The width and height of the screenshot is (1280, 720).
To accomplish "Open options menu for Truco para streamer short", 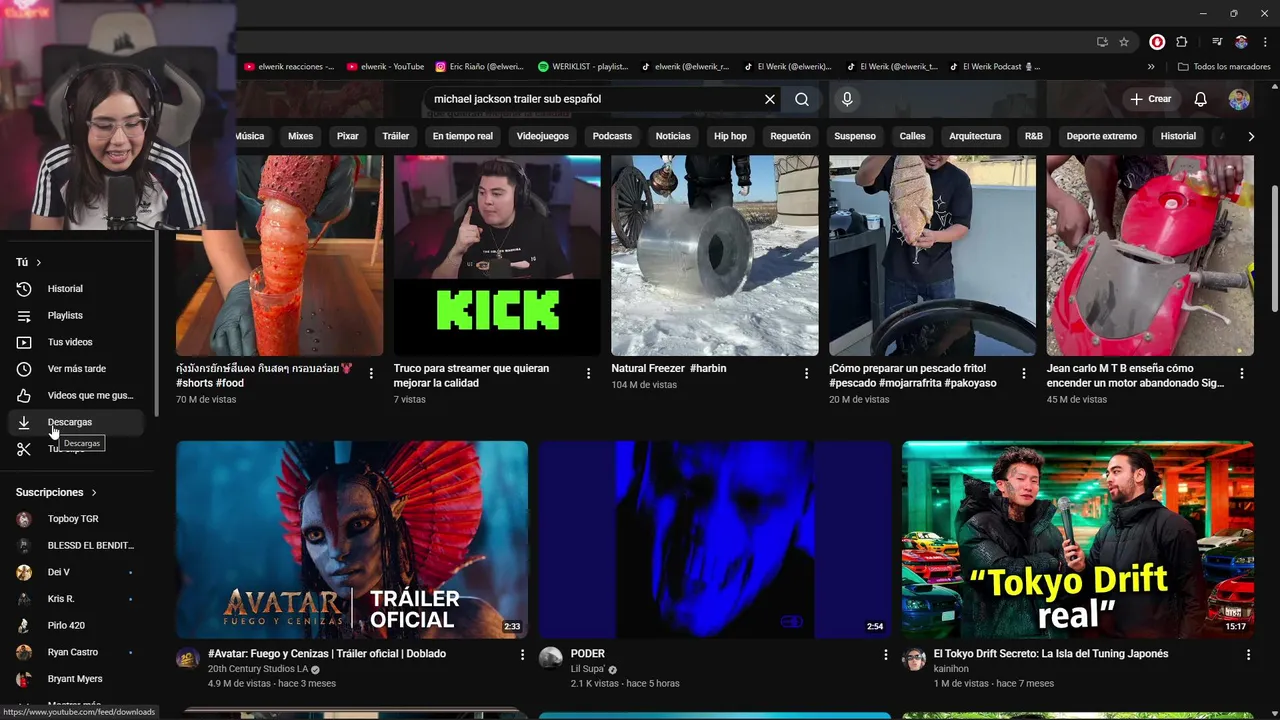I will pyautogui.click(x=589, y=373).
